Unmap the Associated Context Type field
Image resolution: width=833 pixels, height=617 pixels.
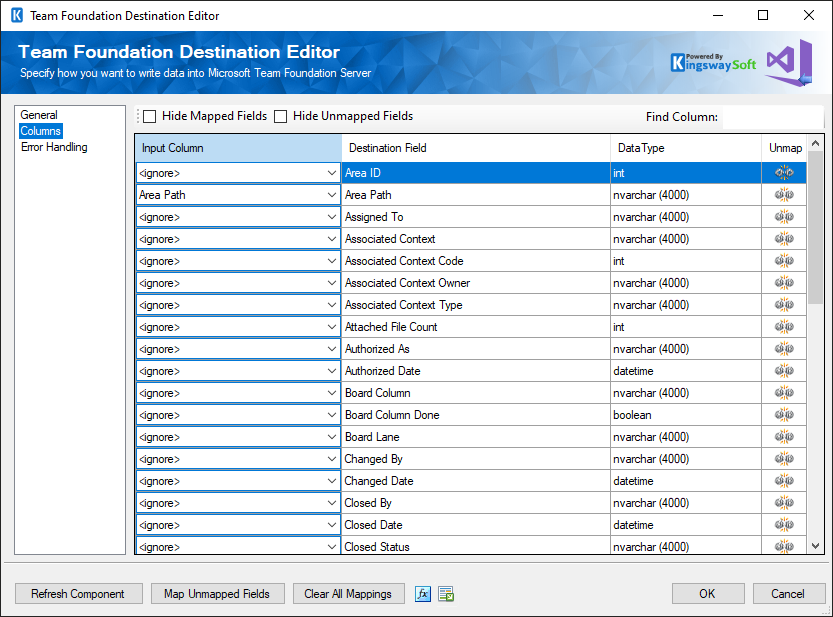coord(784,305)
